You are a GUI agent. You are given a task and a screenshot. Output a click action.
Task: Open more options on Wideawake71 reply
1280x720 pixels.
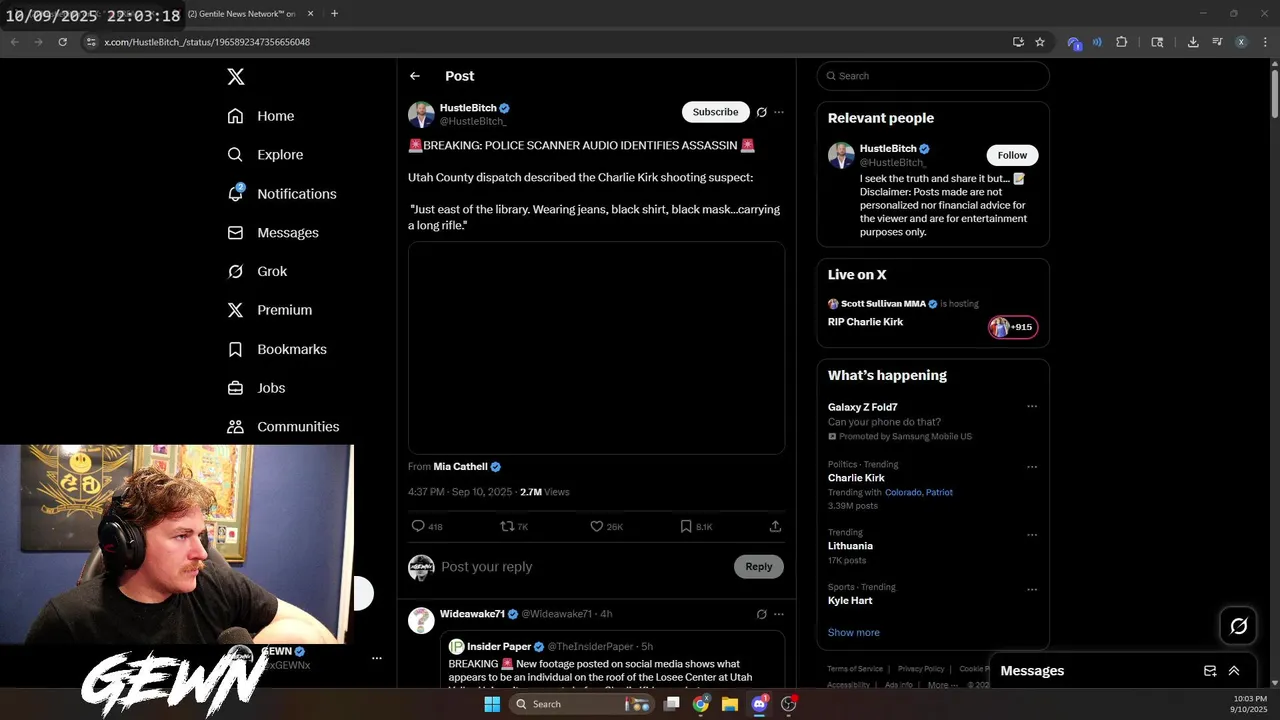[779, 614]
